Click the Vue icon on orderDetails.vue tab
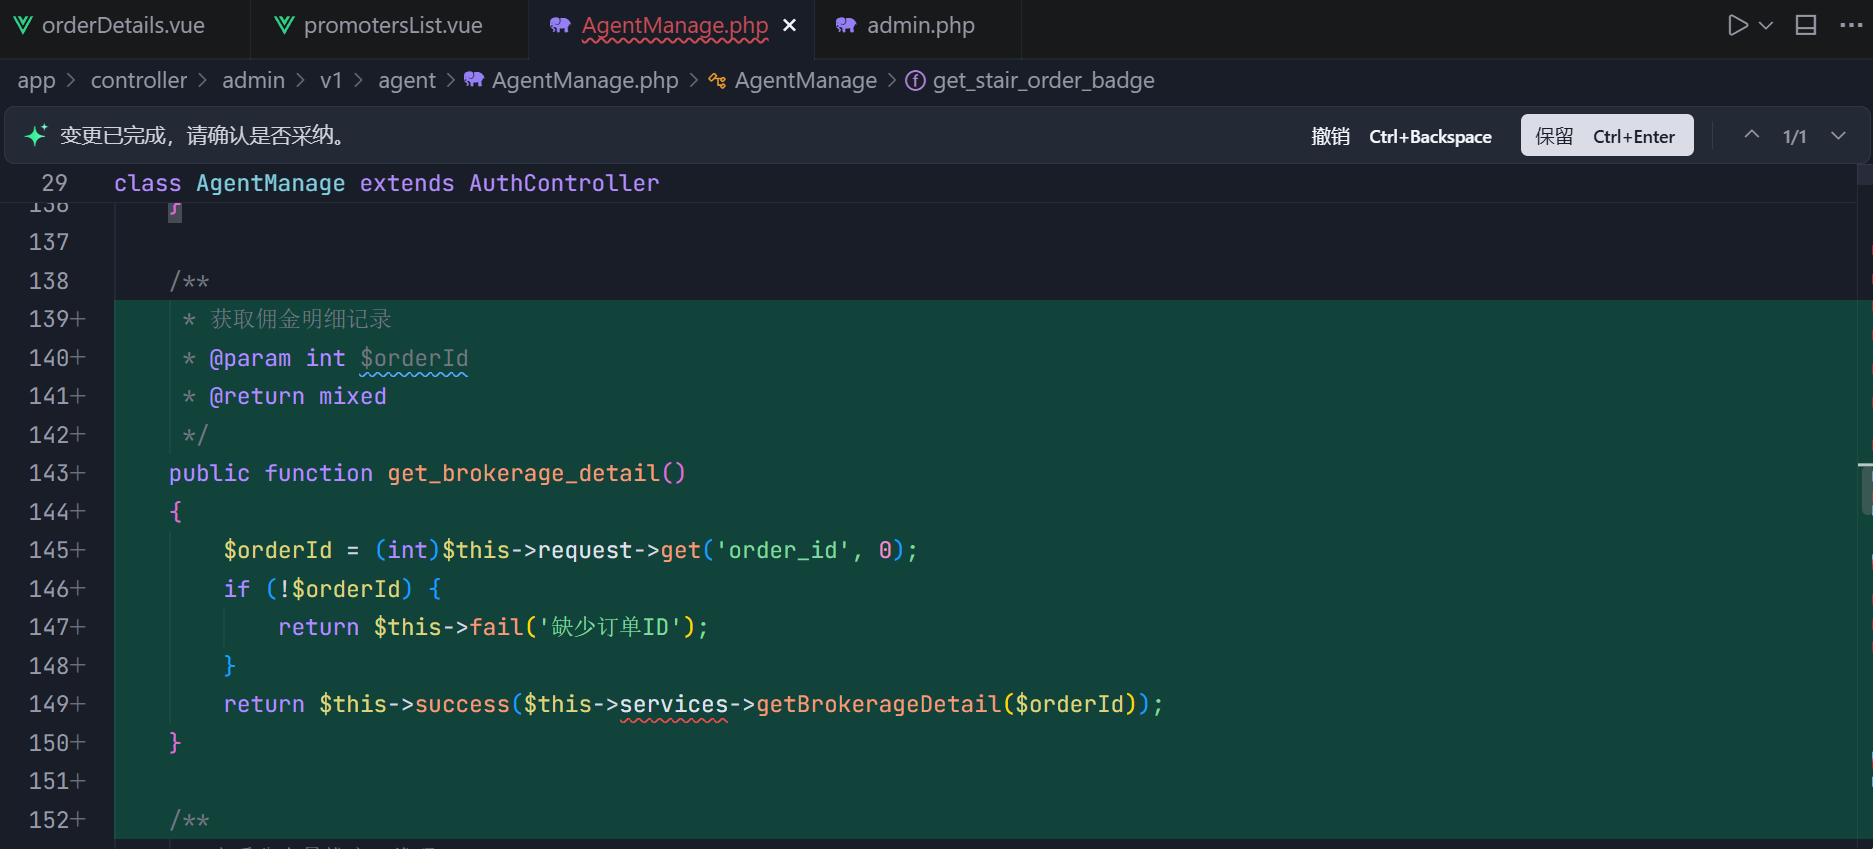This screenshot has height=849, width=1873. (23, 26)
